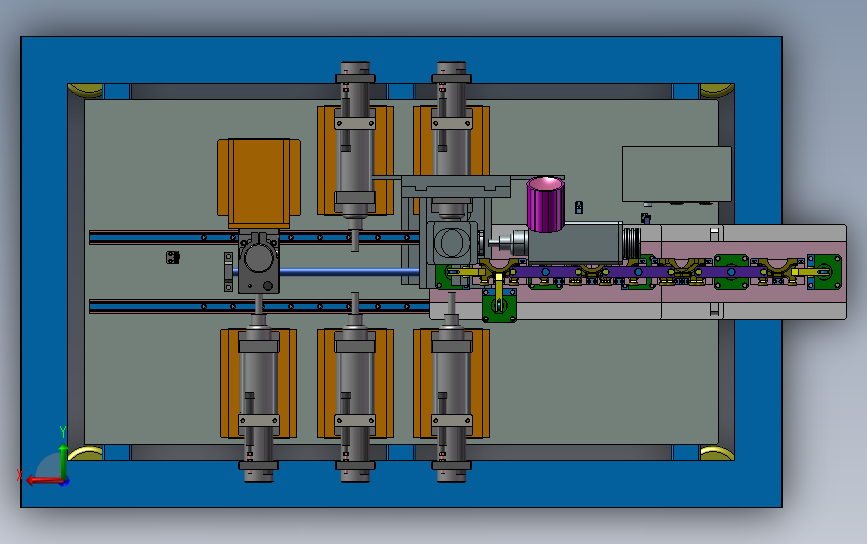Select the yellow corner pad at the frame's top-left
Screen dimensions: 867x544
click(x=86, y=89)
